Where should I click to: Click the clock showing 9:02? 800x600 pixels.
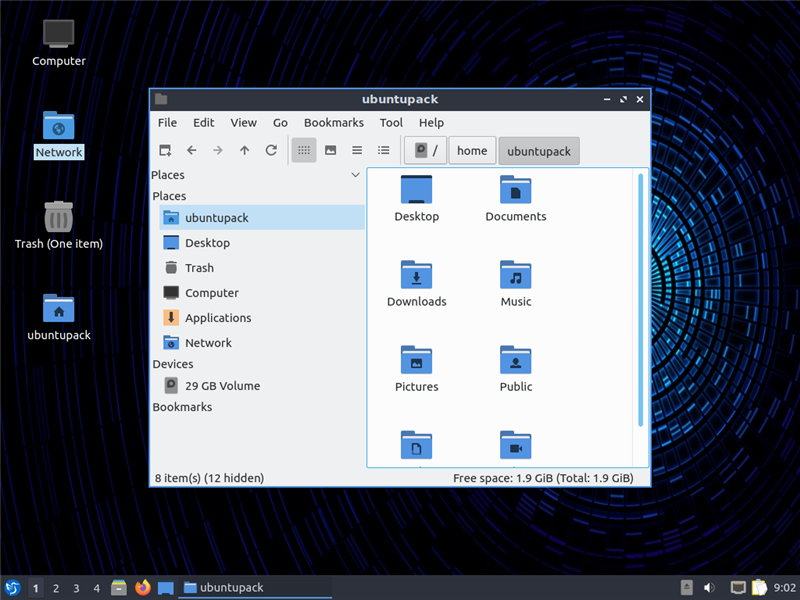784,588
